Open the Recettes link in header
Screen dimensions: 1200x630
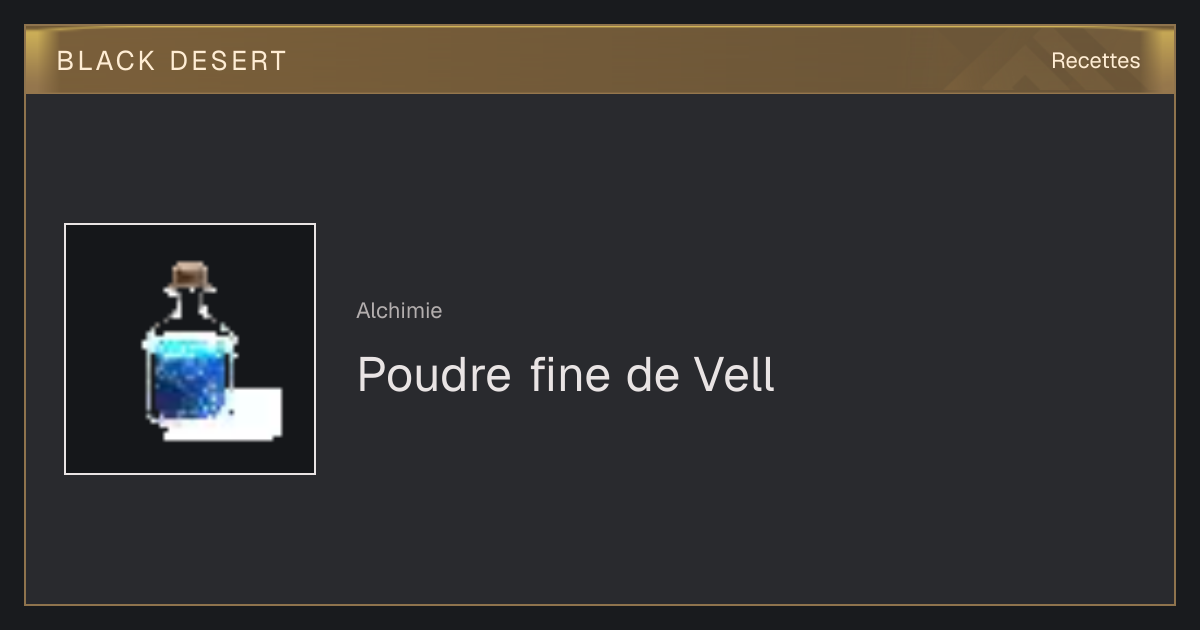tap(1095, 61)
